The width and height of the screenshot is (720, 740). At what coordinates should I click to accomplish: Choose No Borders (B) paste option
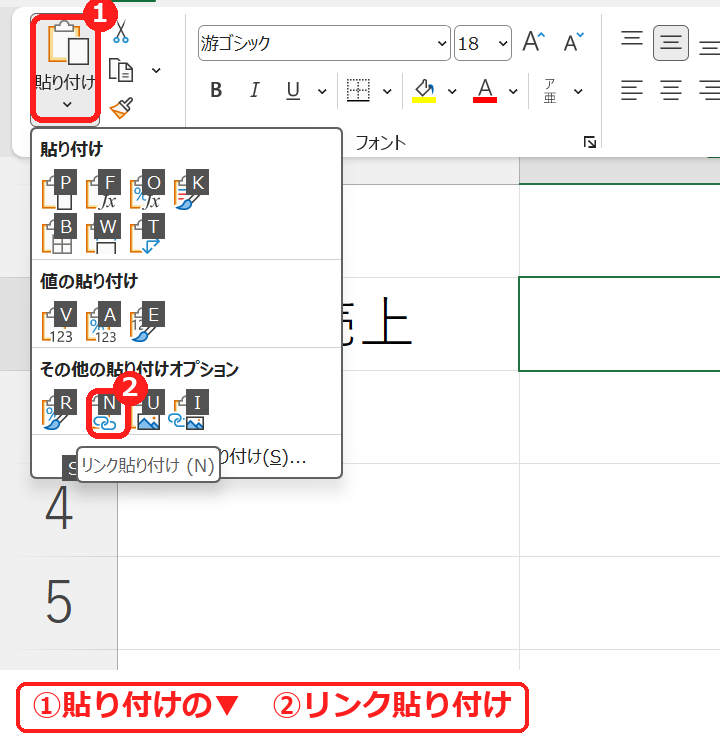[59, 234]
